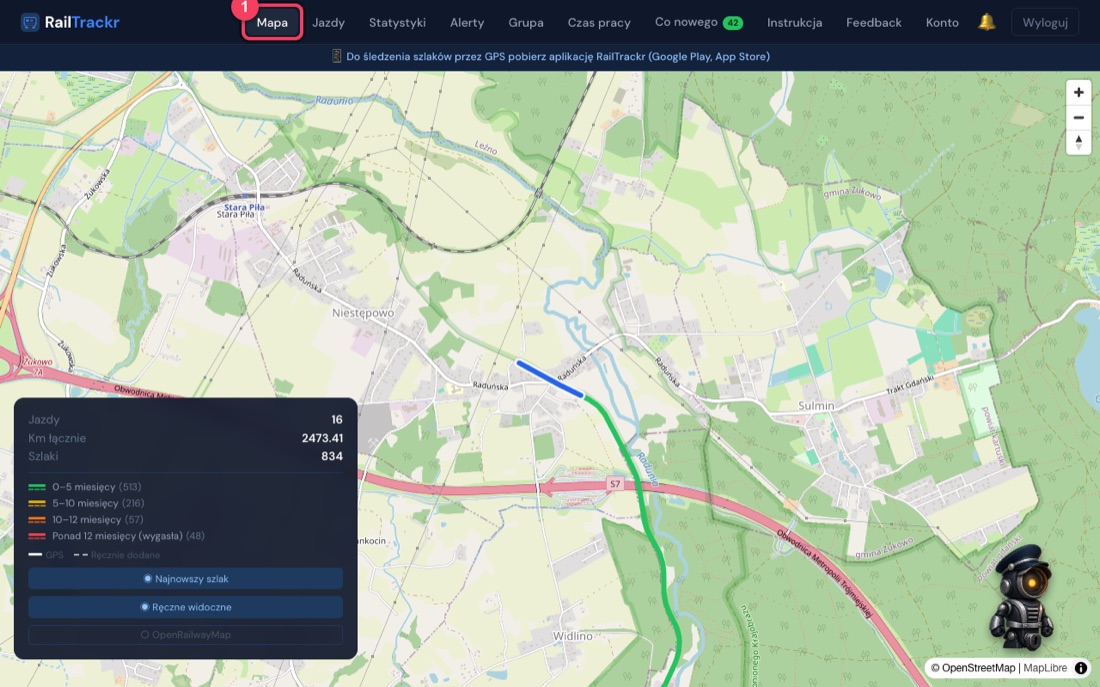Open Instrukcja page
Image resolution: width=1100 pixels, height=687 pixels.
click(x=794, y=22)
